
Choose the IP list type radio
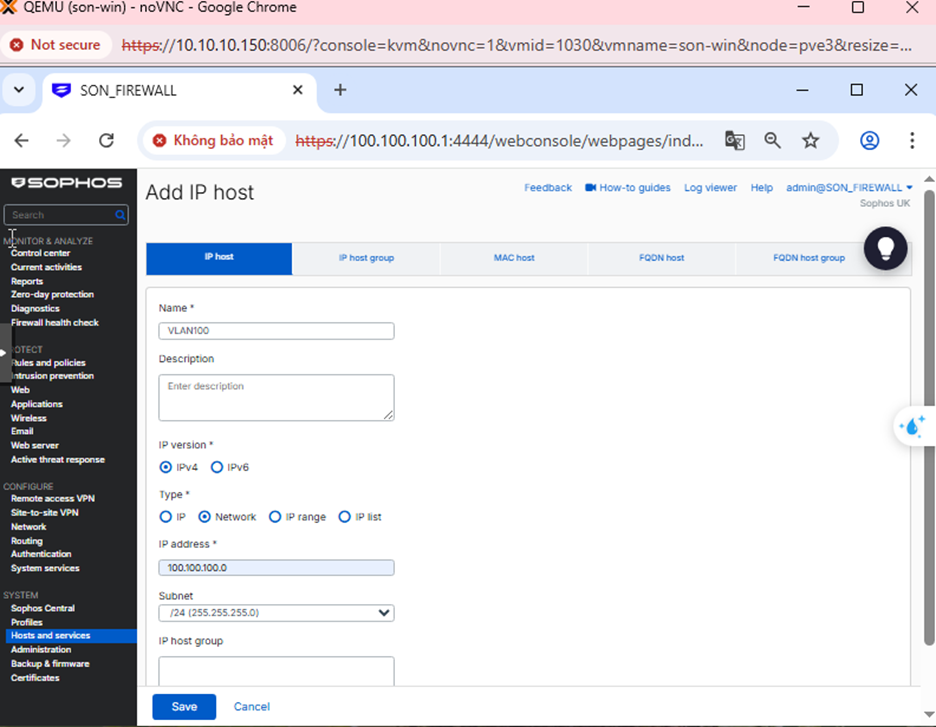[345, 517]
